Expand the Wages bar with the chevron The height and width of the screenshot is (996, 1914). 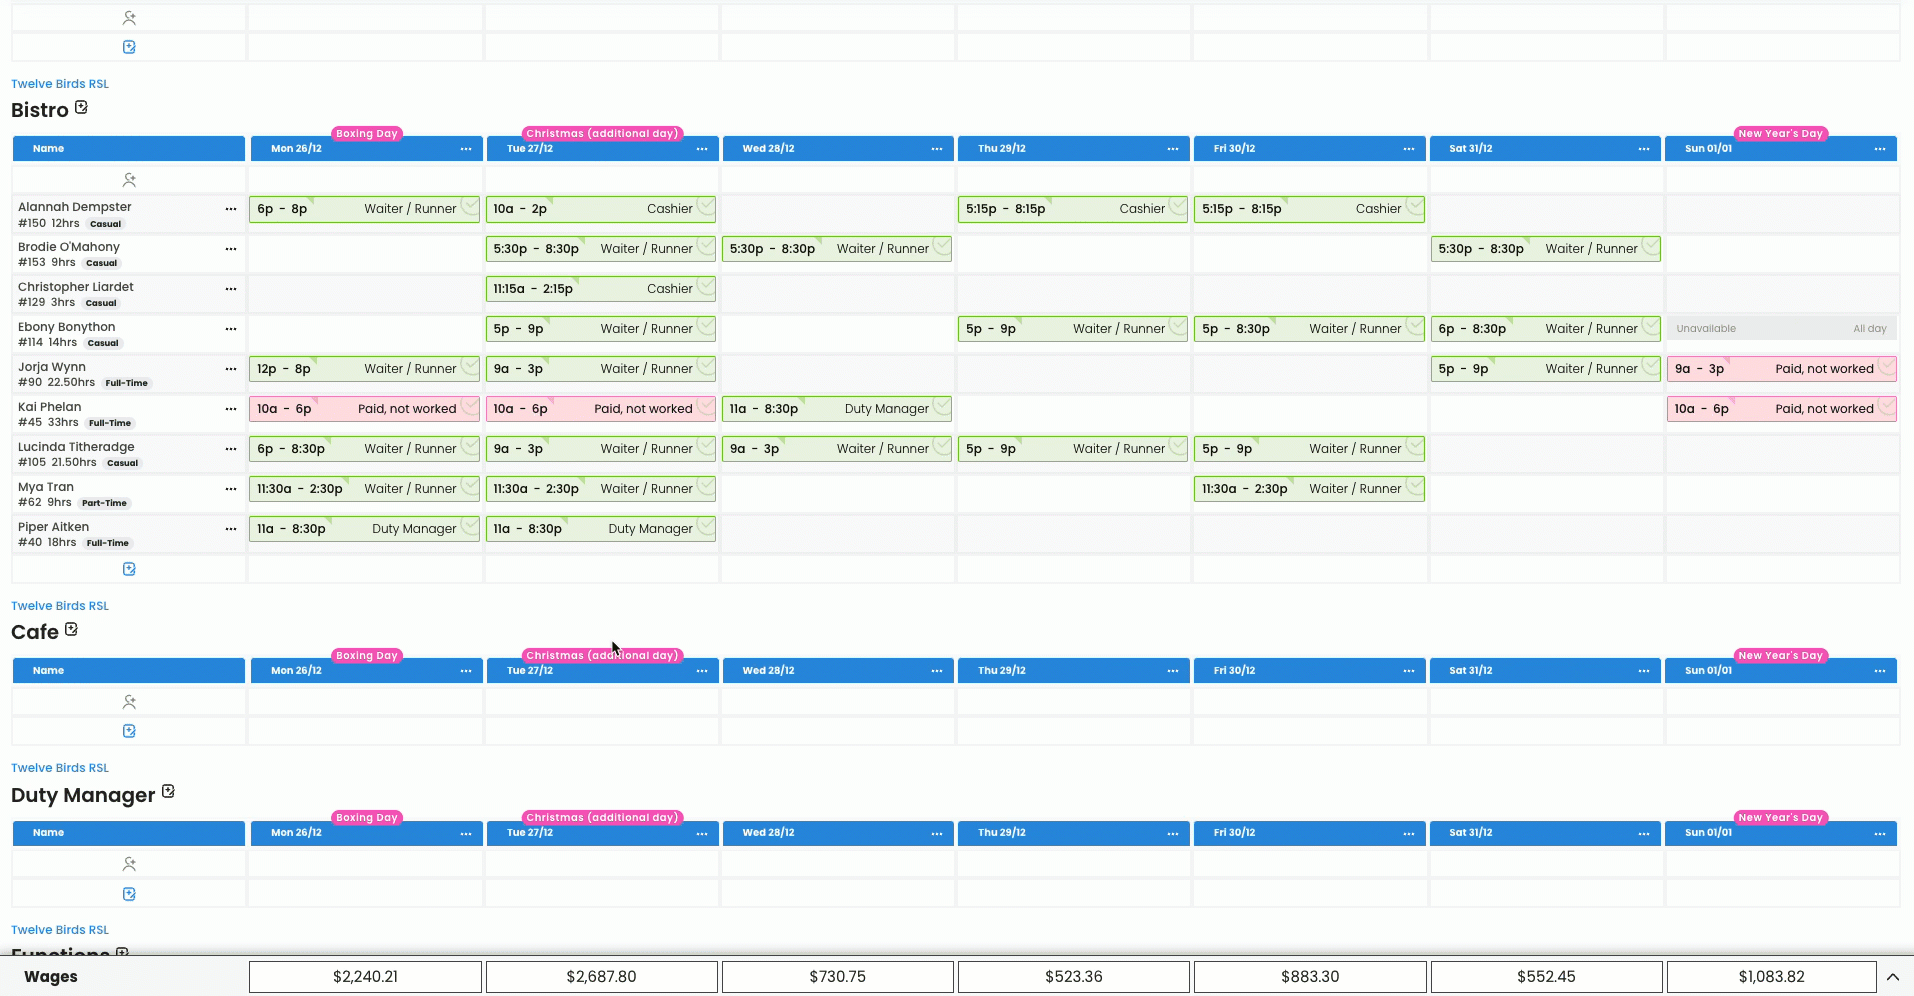[1892, 977]
